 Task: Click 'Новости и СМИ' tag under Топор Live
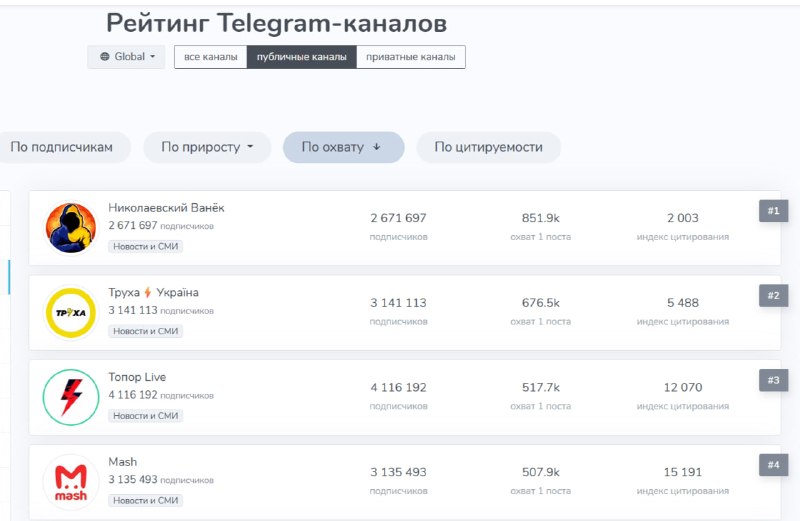point(145,416)
